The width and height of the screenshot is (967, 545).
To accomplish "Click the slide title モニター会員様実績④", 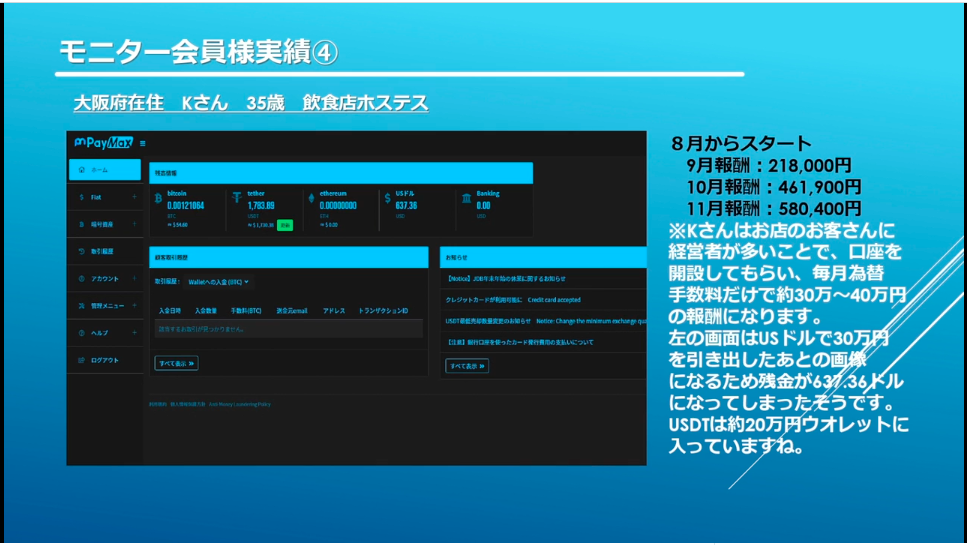I will [x=199, y=52].
